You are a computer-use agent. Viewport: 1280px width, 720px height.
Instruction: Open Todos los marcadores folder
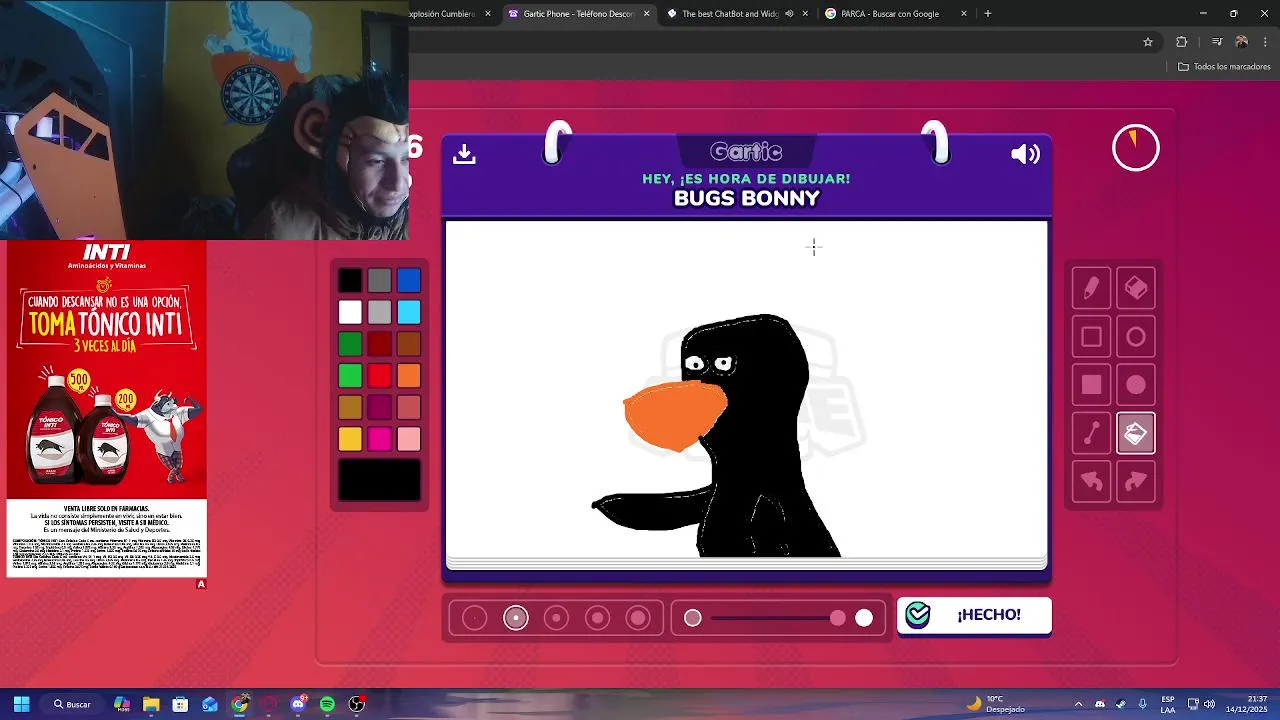tap(1224, 67)
